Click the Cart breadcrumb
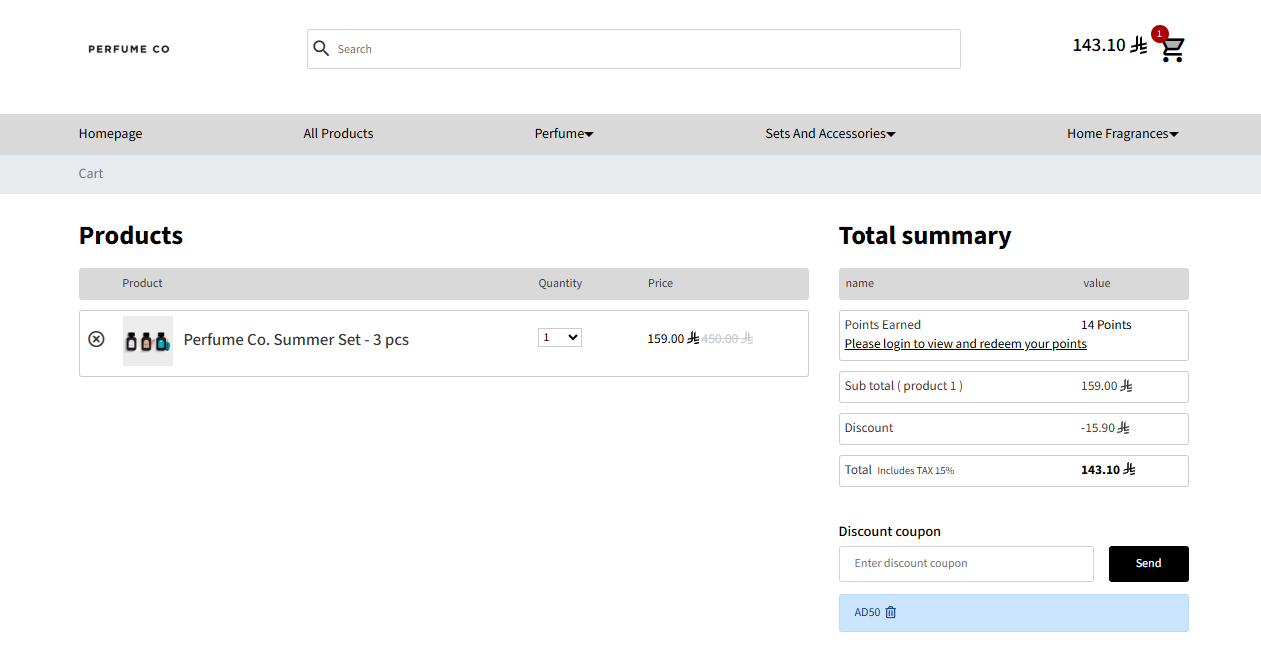1261x656 pixels. [x=91, y=174]
